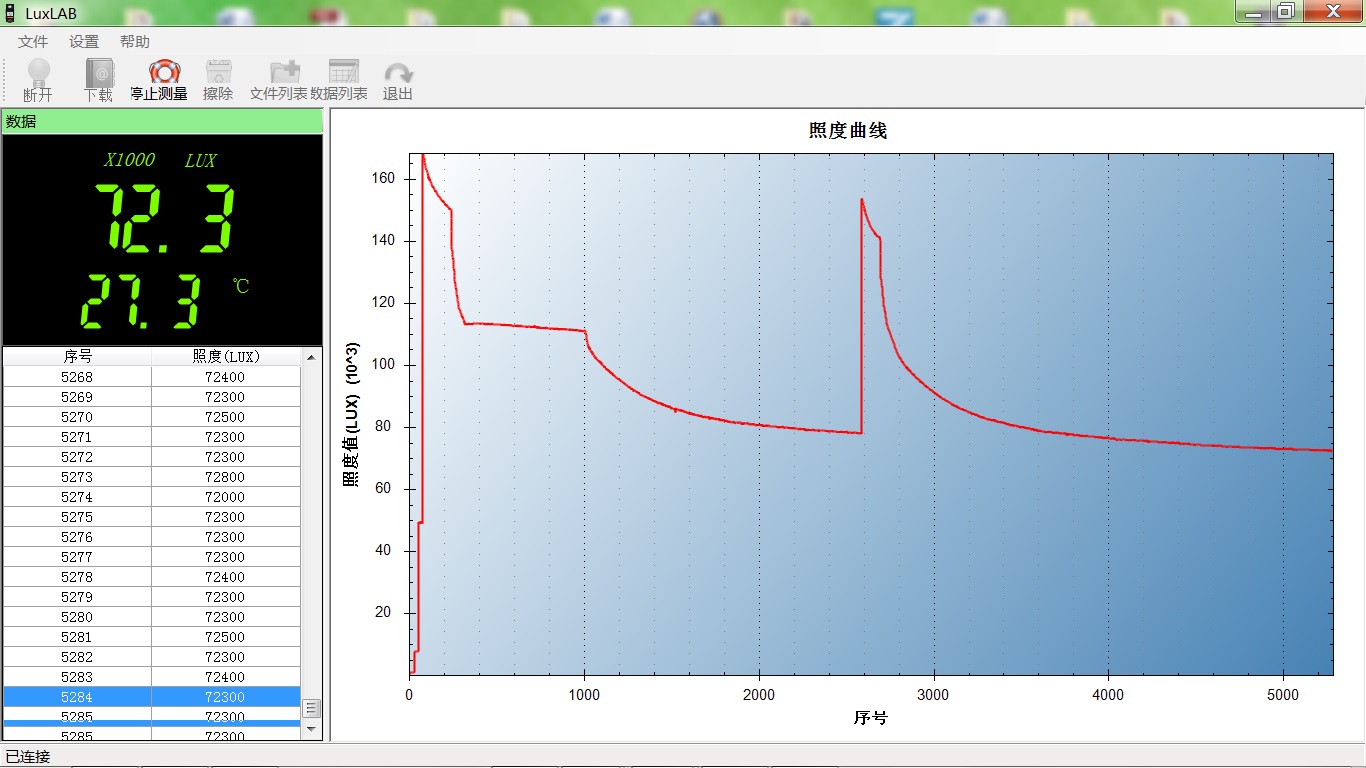Click the LuxLAB app icon in title bar
1366x768 pixels.
[x=11, y=13]
